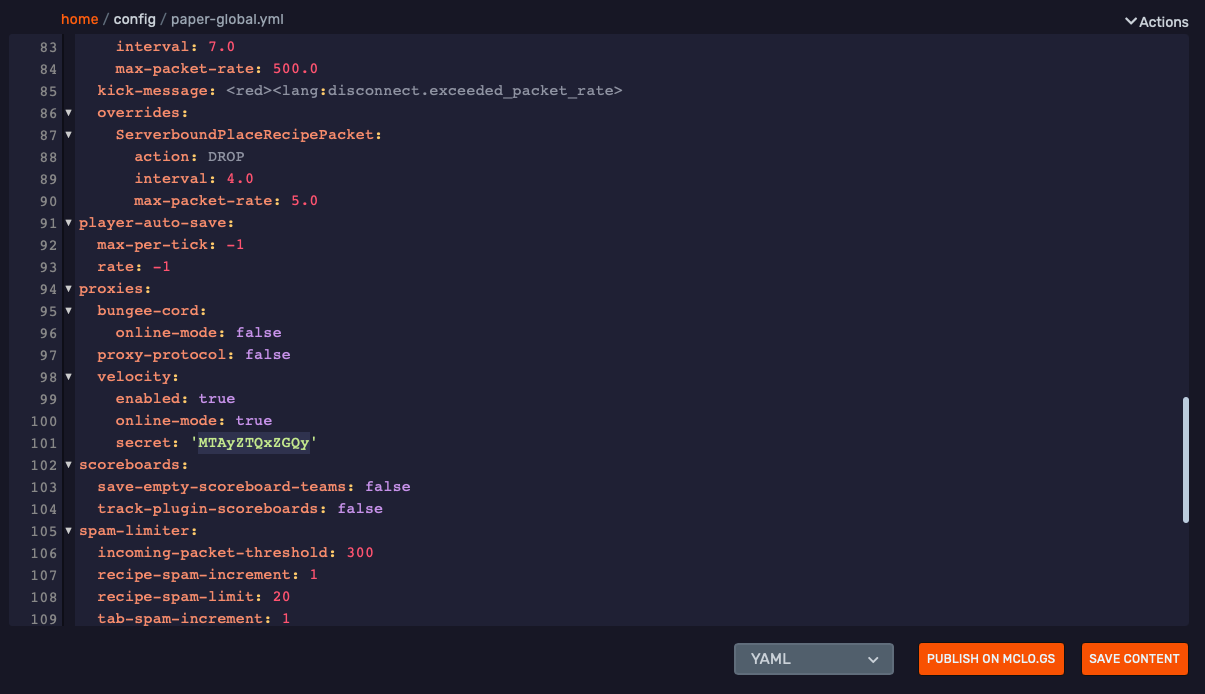Click the proxy-protocol false value

267,354
